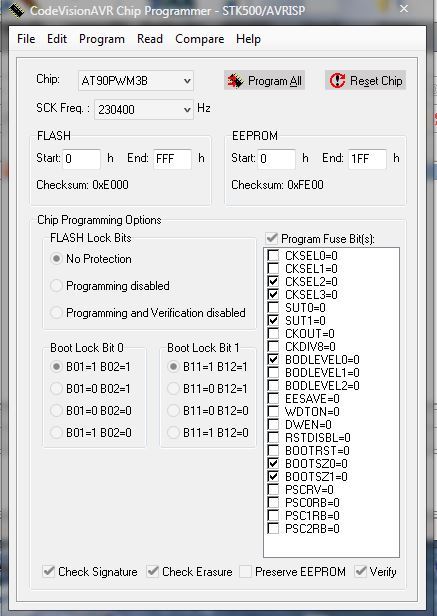Close the Chip Programmer window
This screenshot has height=616, width=437.
[404, 9]
